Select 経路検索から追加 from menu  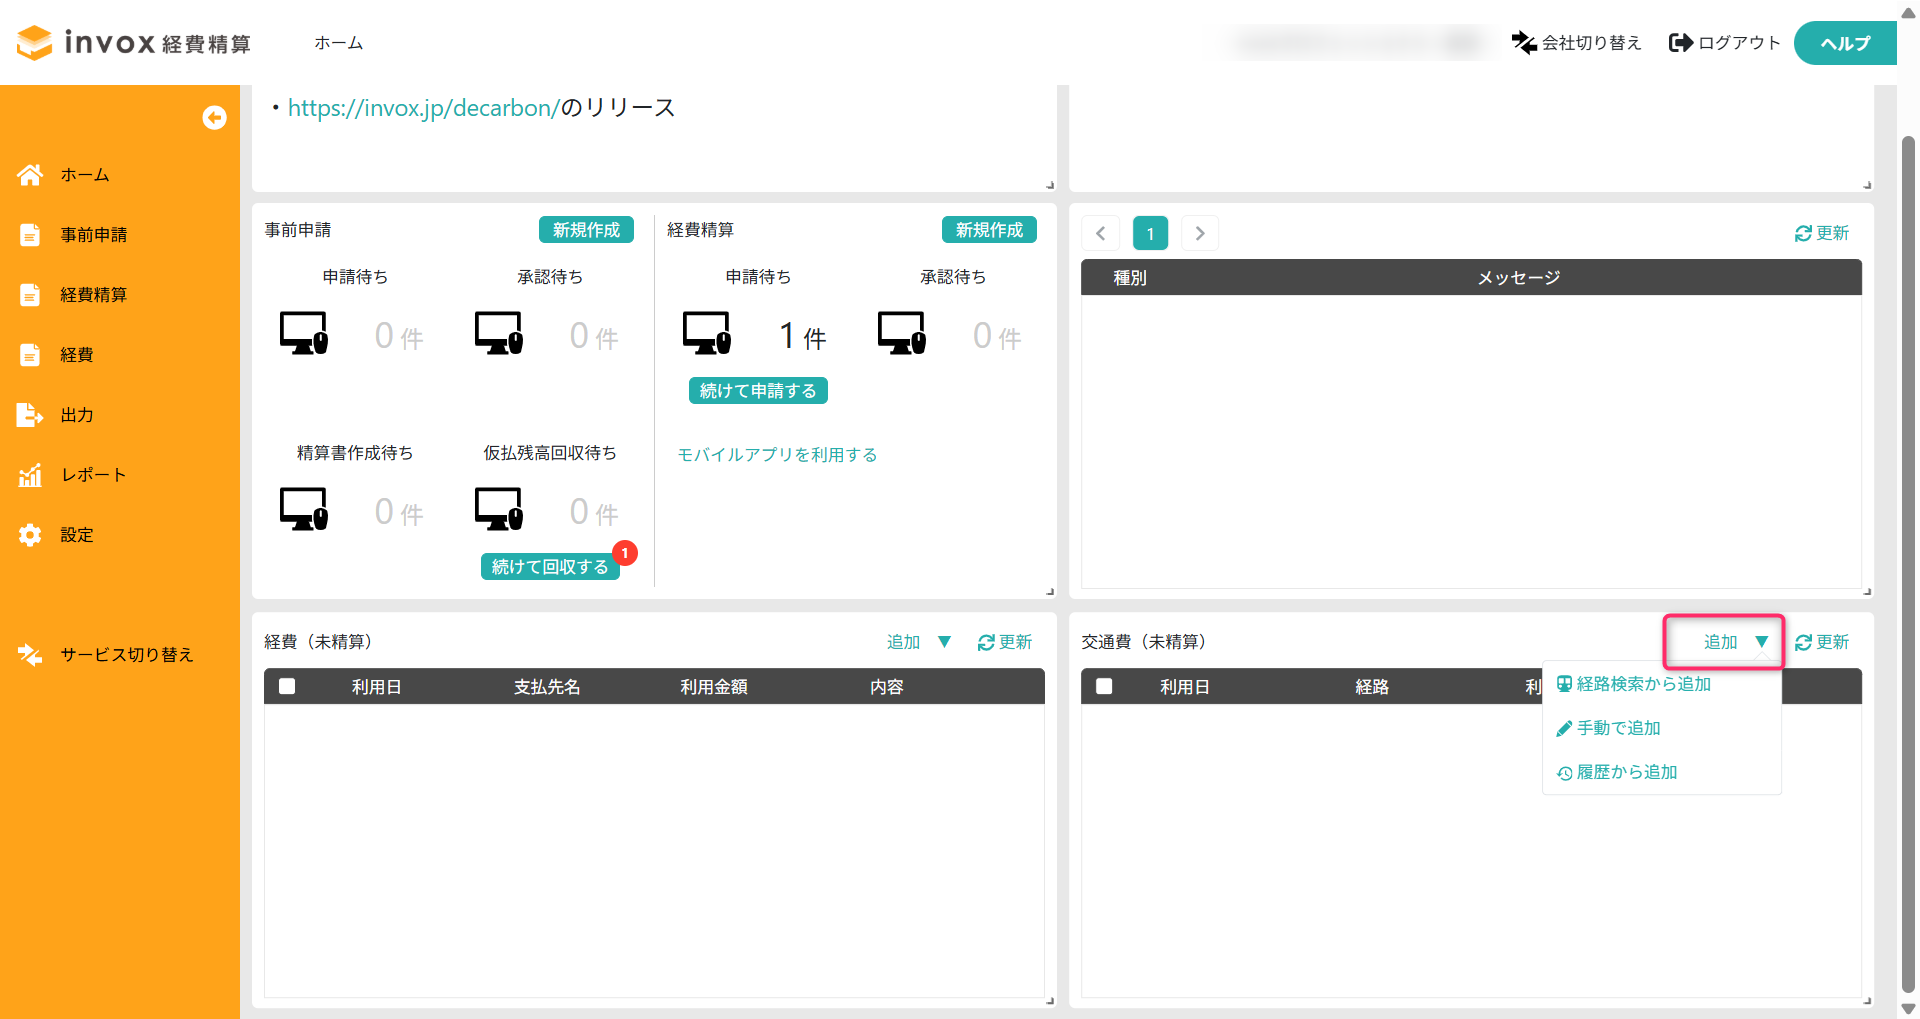[x=1634, y=684]
